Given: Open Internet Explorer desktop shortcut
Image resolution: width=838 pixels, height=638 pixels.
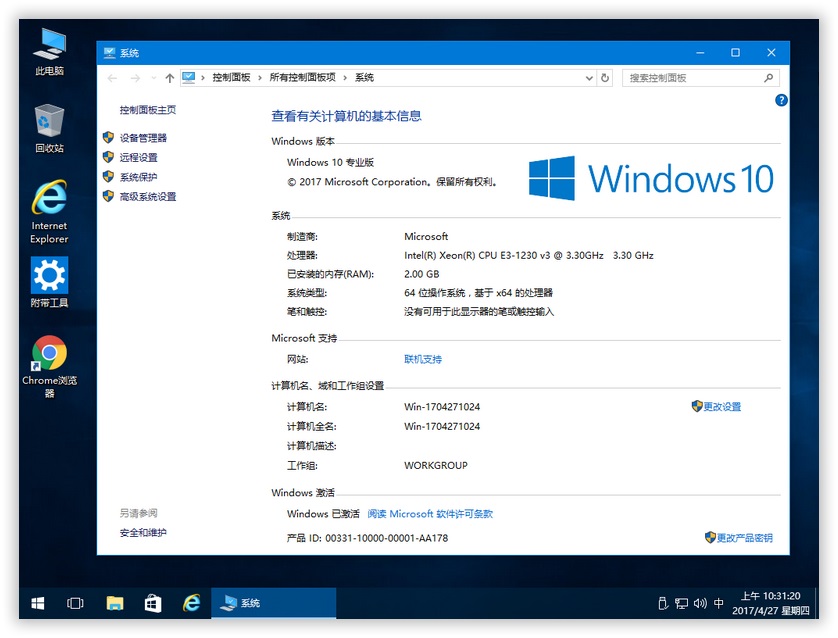Looking at the screenshot, I should pyautogui.click(x=49, y=212).
